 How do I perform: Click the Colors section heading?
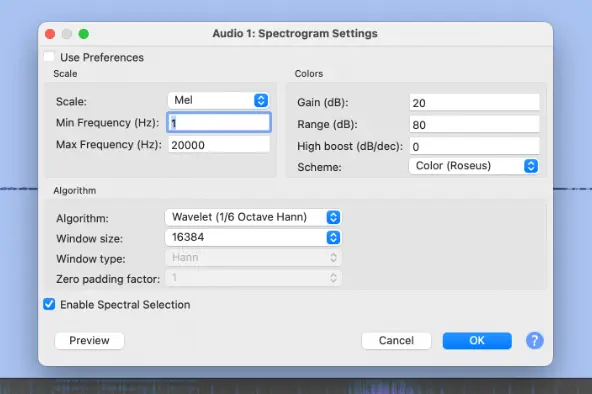pyautogui.click(x=309, y=74)
